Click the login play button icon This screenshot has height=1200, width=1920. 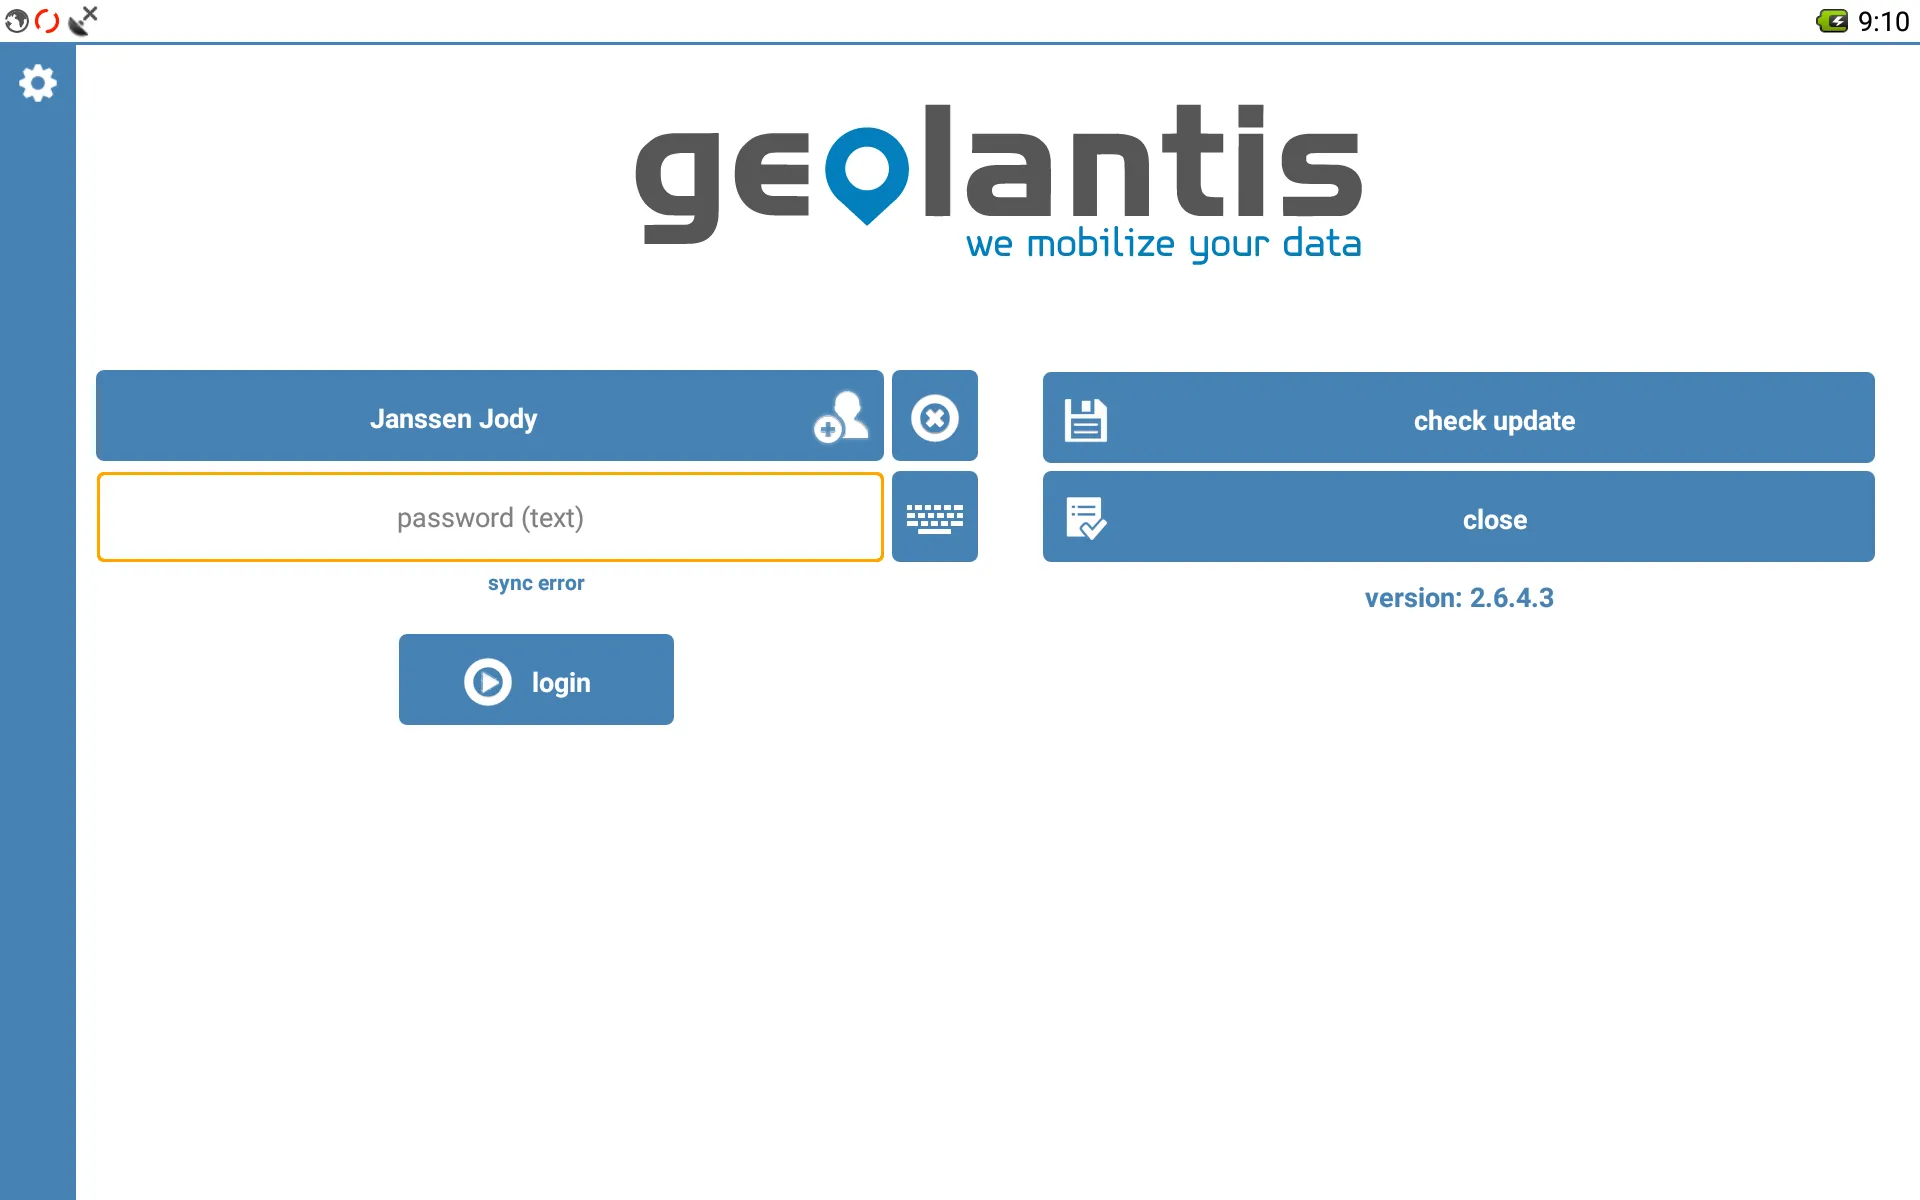tap(487, 679)
